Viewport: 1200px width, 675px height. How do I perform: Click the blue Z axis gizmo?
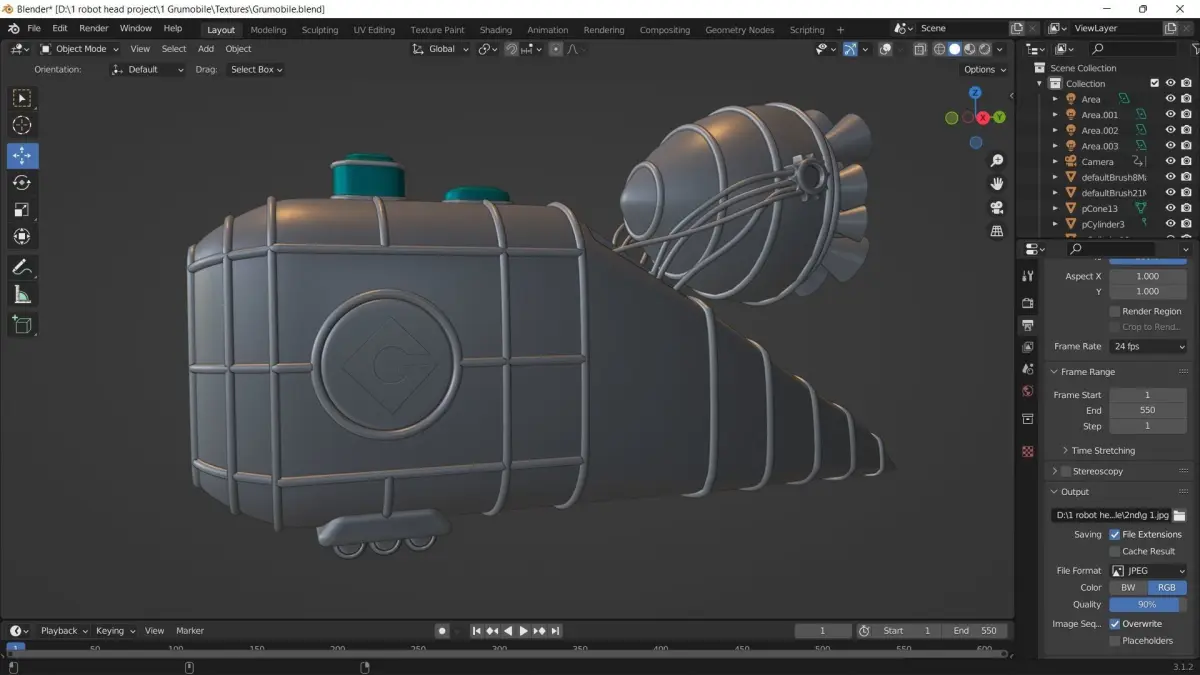tap(976, 93)
